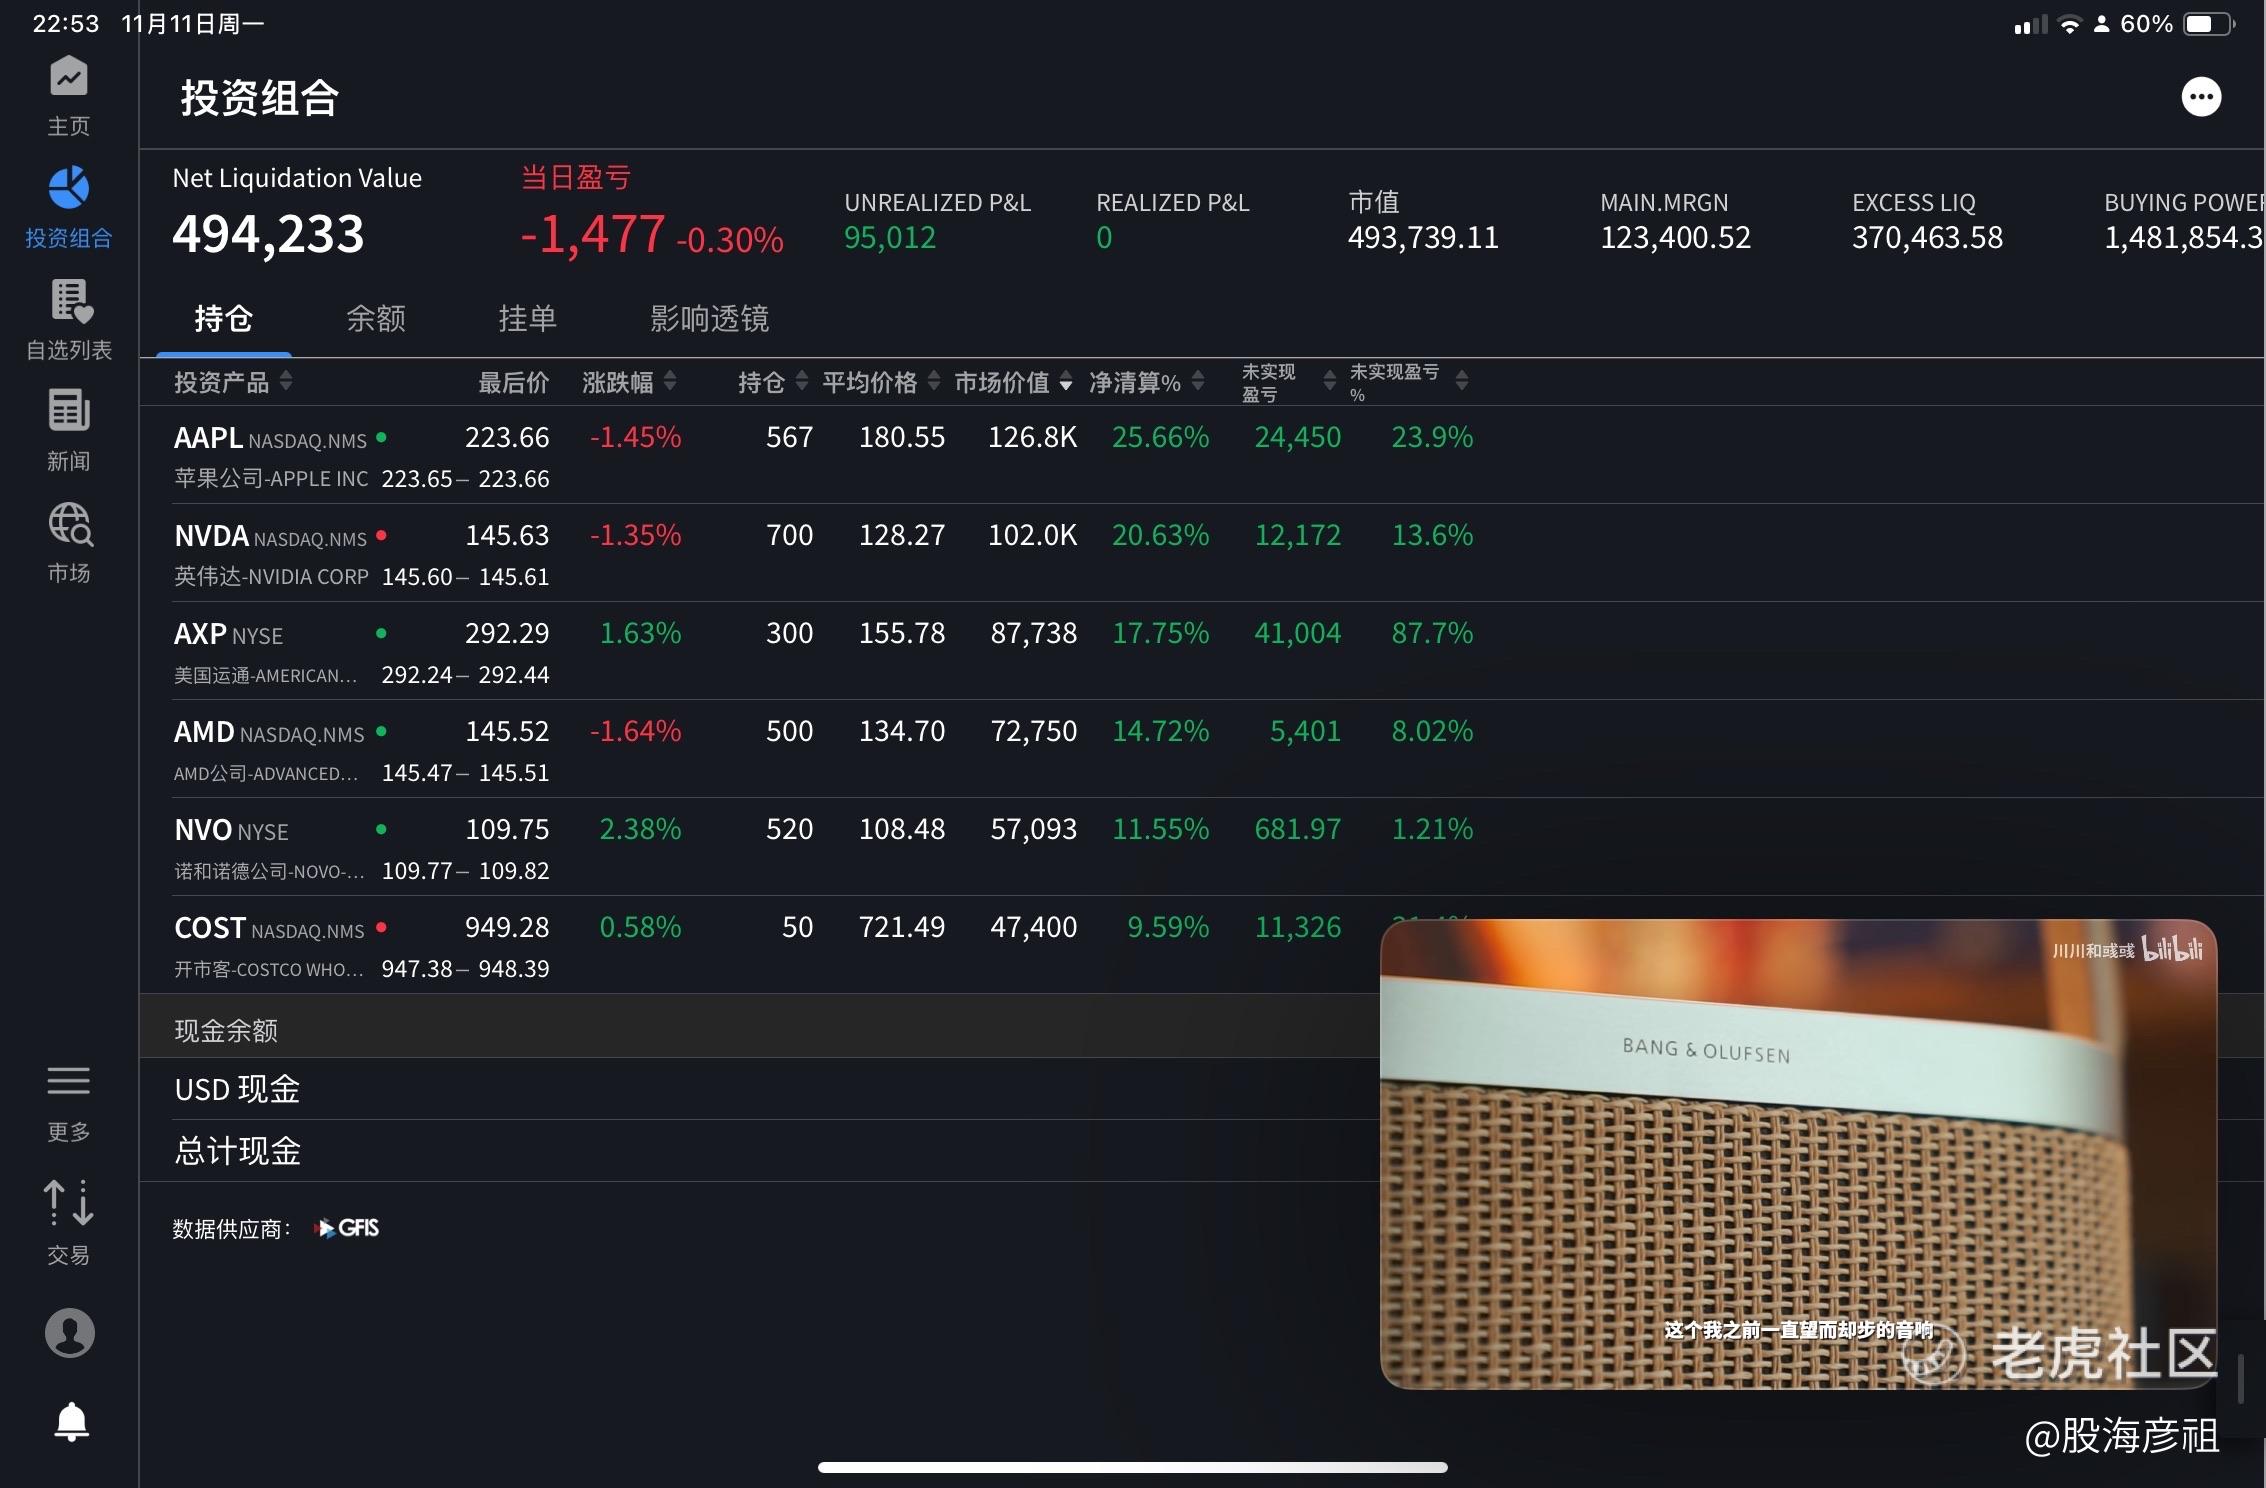The height and width of the screenshot is (1488, 2266).
Task: Tap the battery indicator in status bar
Action: pos(2208,24)
